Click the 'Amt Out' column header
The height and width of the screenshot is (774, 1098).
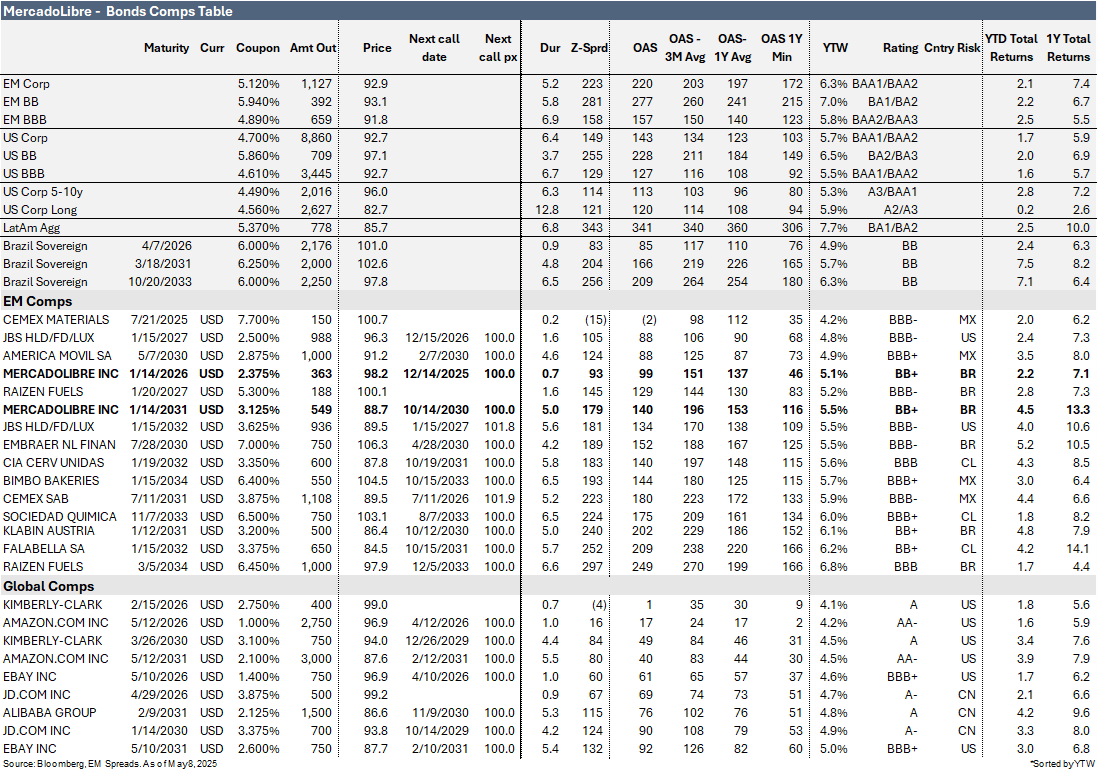(312, 48)
